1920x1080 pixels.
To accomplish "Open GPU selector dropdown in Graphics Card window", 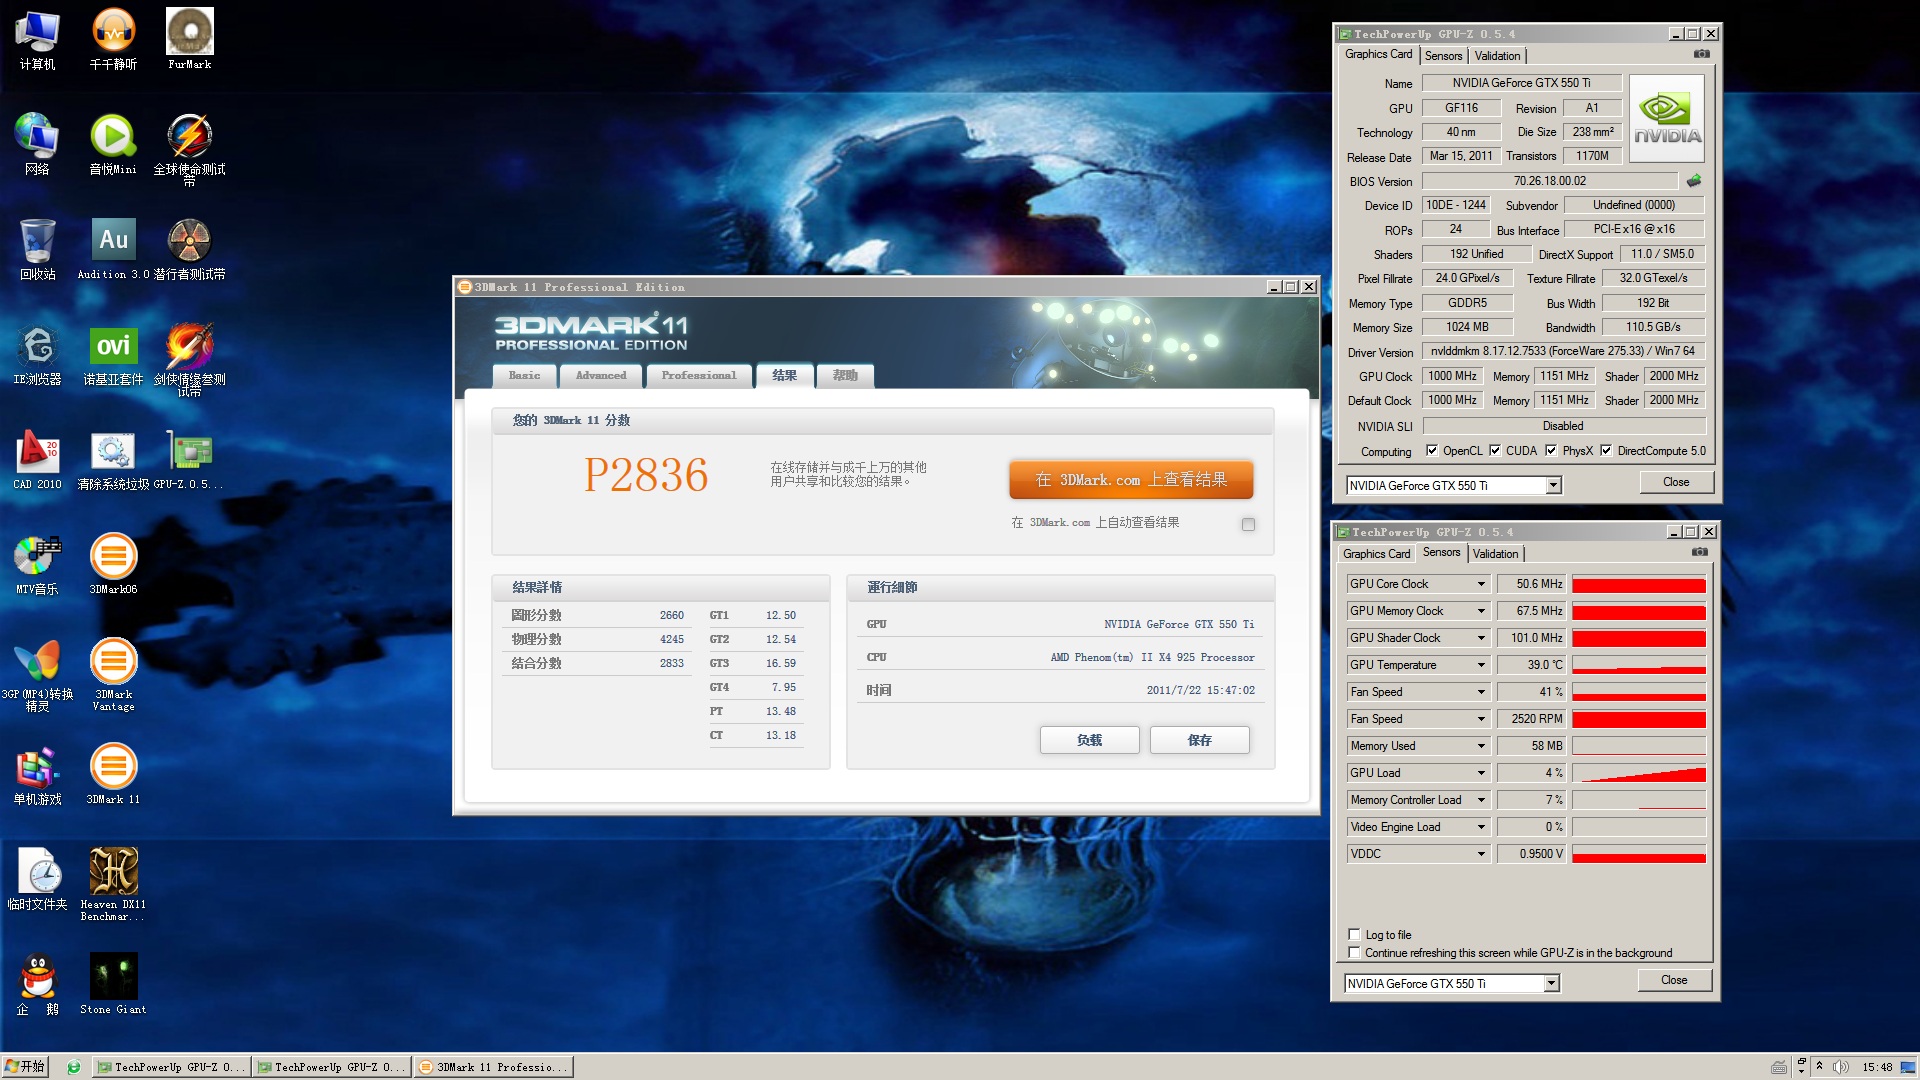I will click(1553, 486).
